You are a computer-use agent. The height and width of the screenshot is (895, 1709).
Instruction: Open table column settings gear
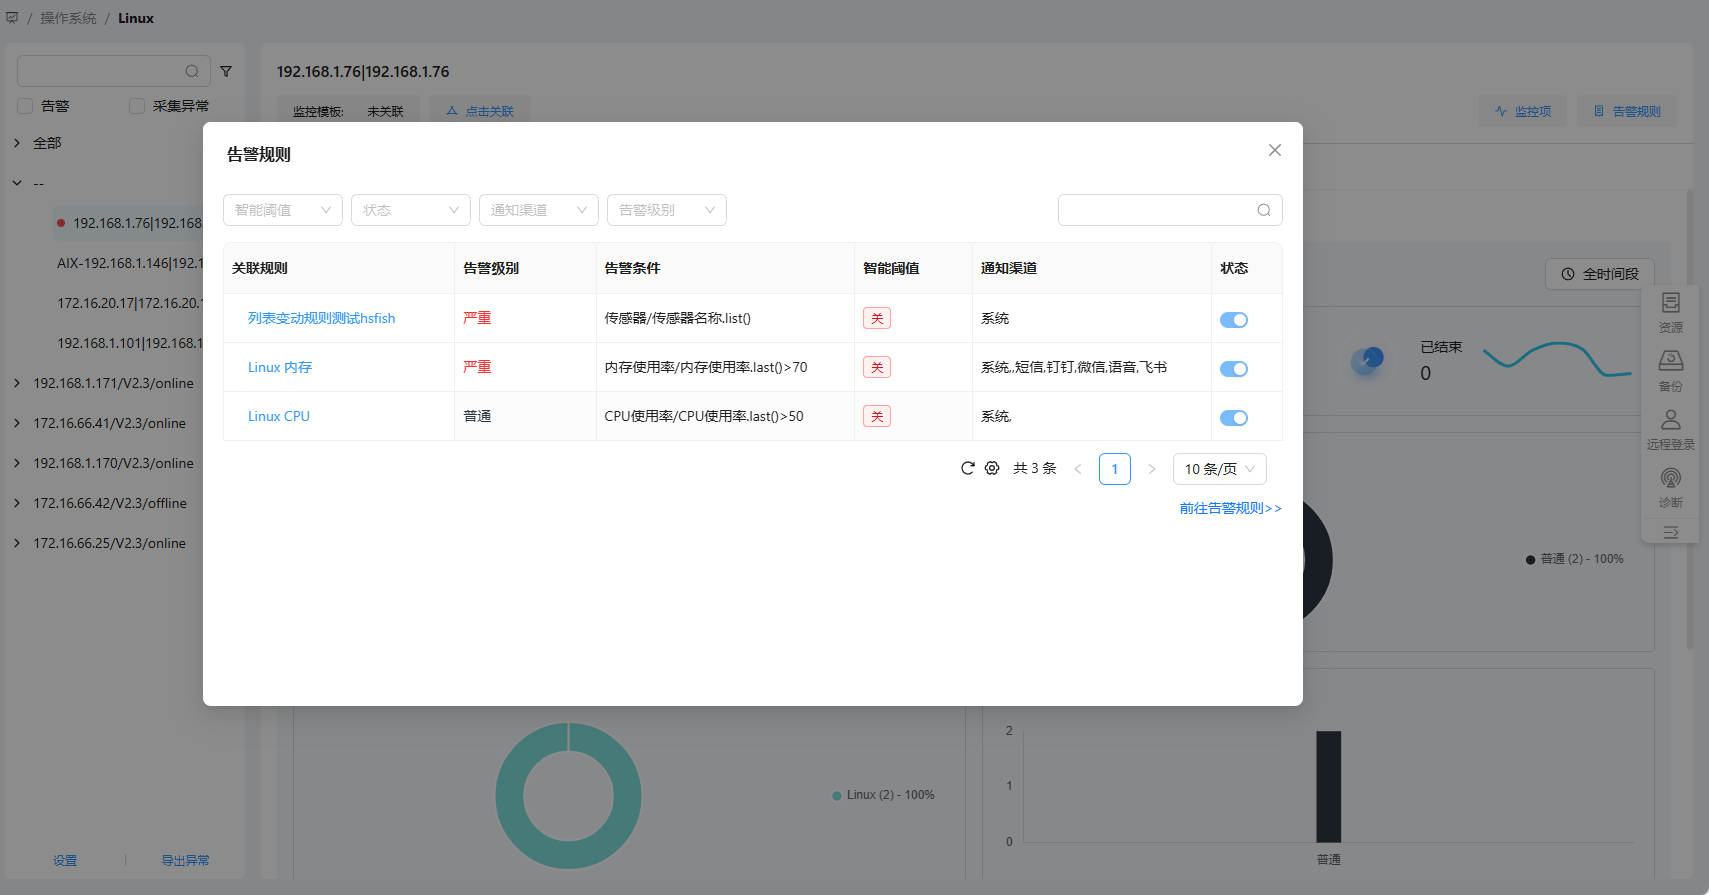[992, 468]
